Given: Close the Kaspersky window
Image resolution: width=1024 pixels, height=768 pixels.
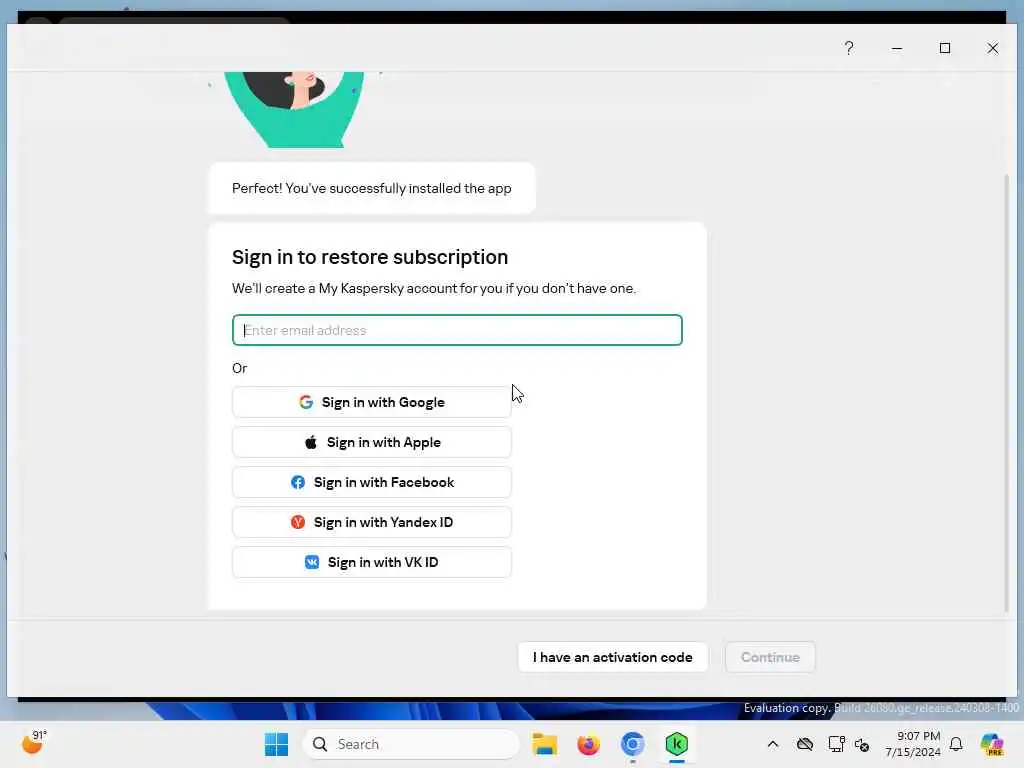Looking at the screenshot, I should (993, 48).
